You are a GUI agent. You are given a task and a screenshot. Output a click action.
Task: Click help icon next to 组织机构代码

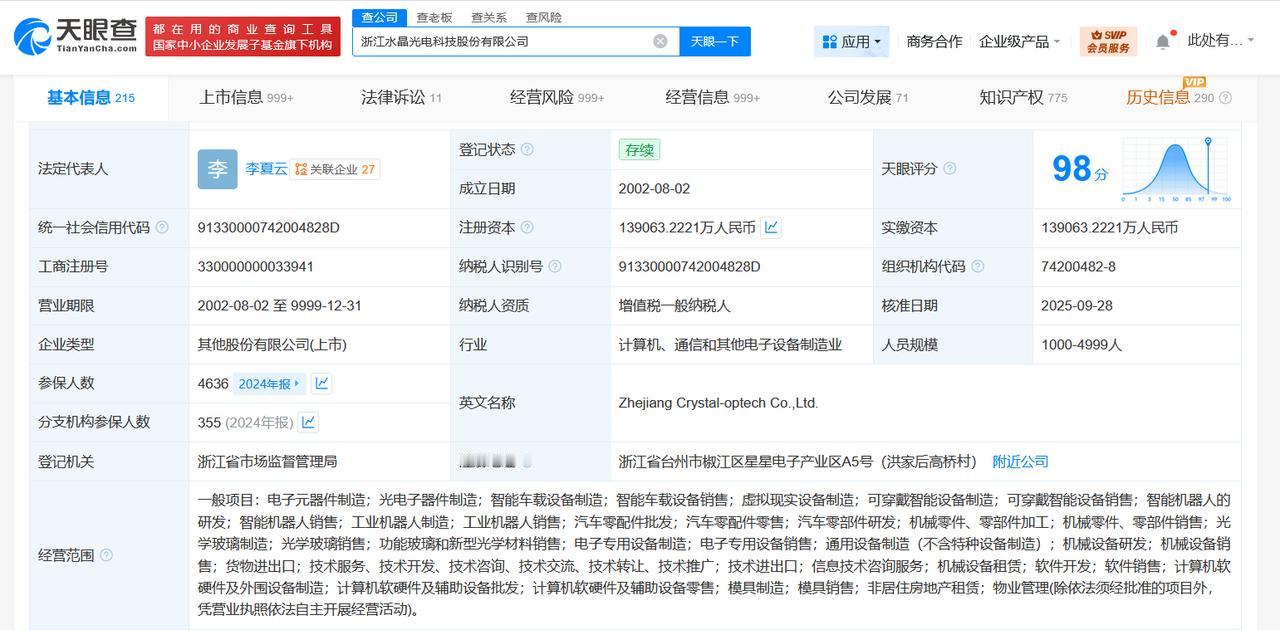tap(977, 266)
